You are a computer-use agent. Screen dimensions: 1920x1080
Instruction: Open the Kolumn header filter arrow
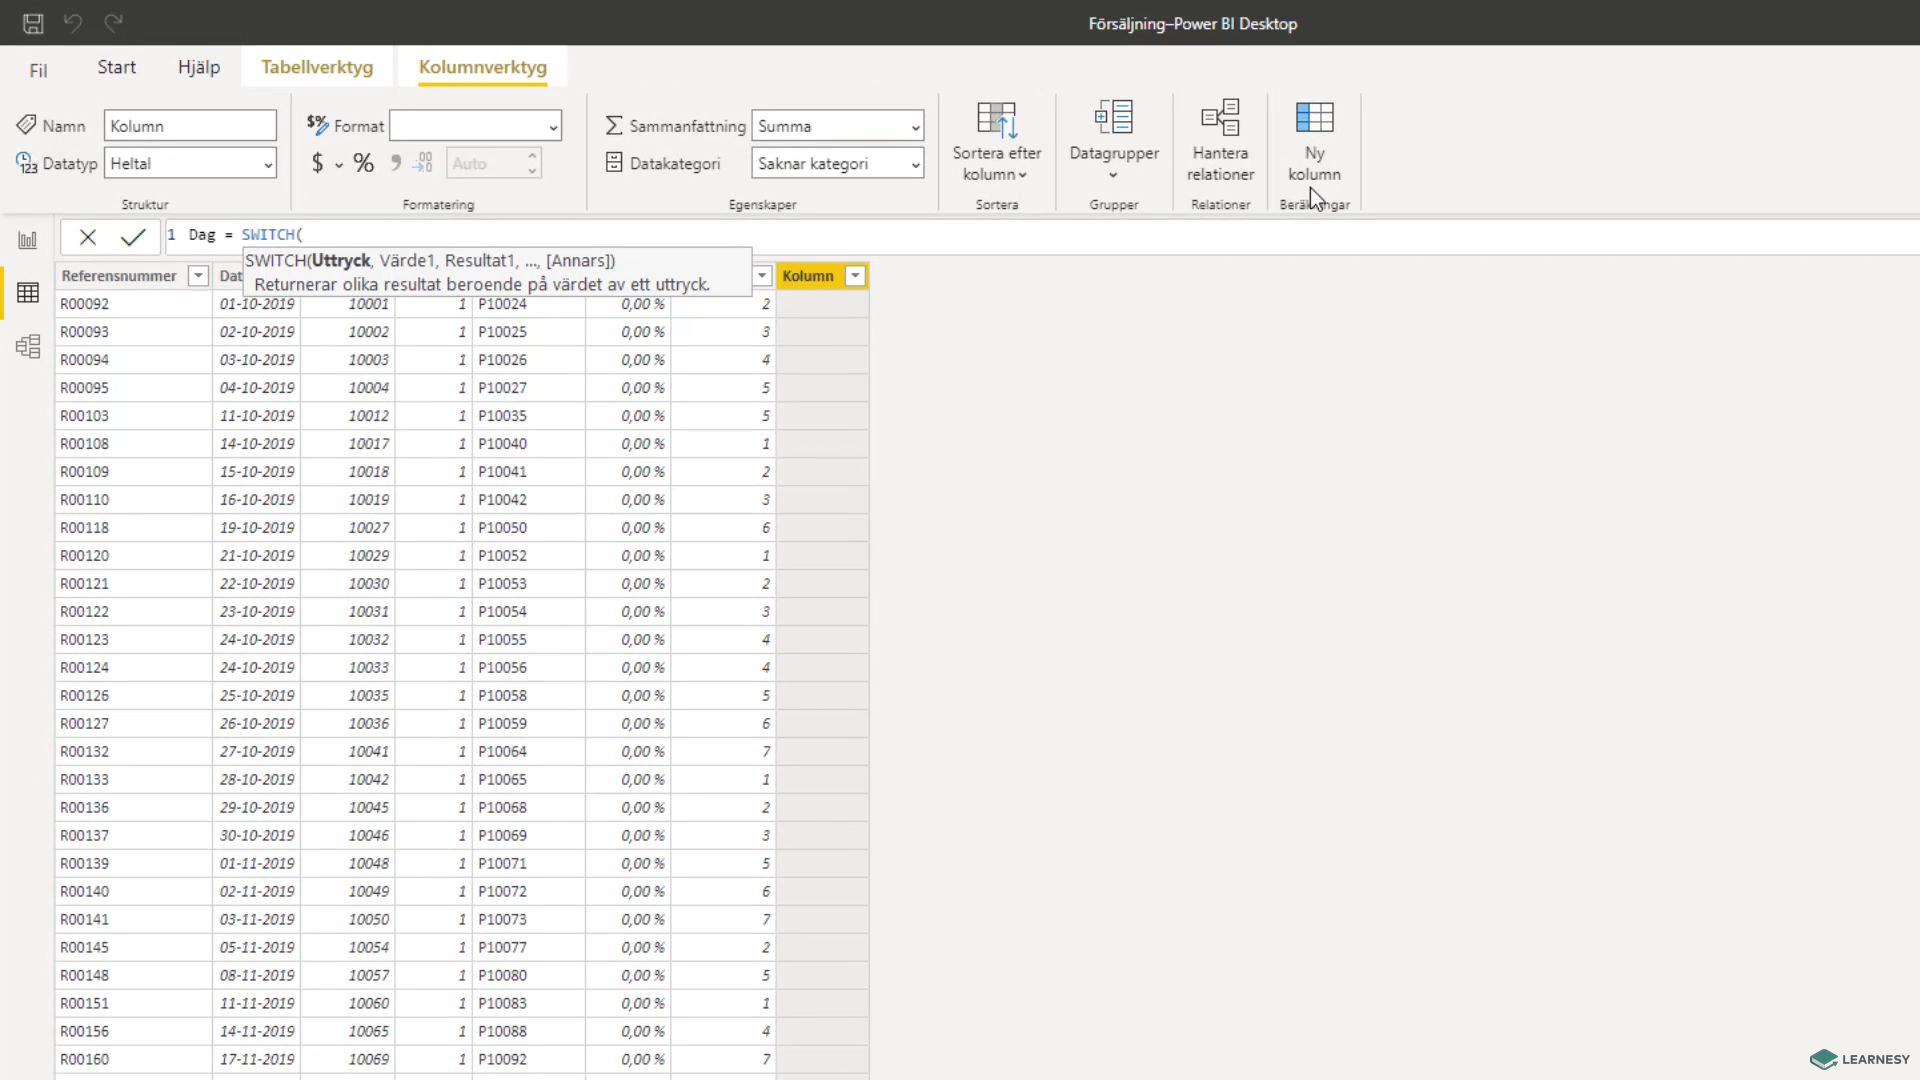(855, 276)
